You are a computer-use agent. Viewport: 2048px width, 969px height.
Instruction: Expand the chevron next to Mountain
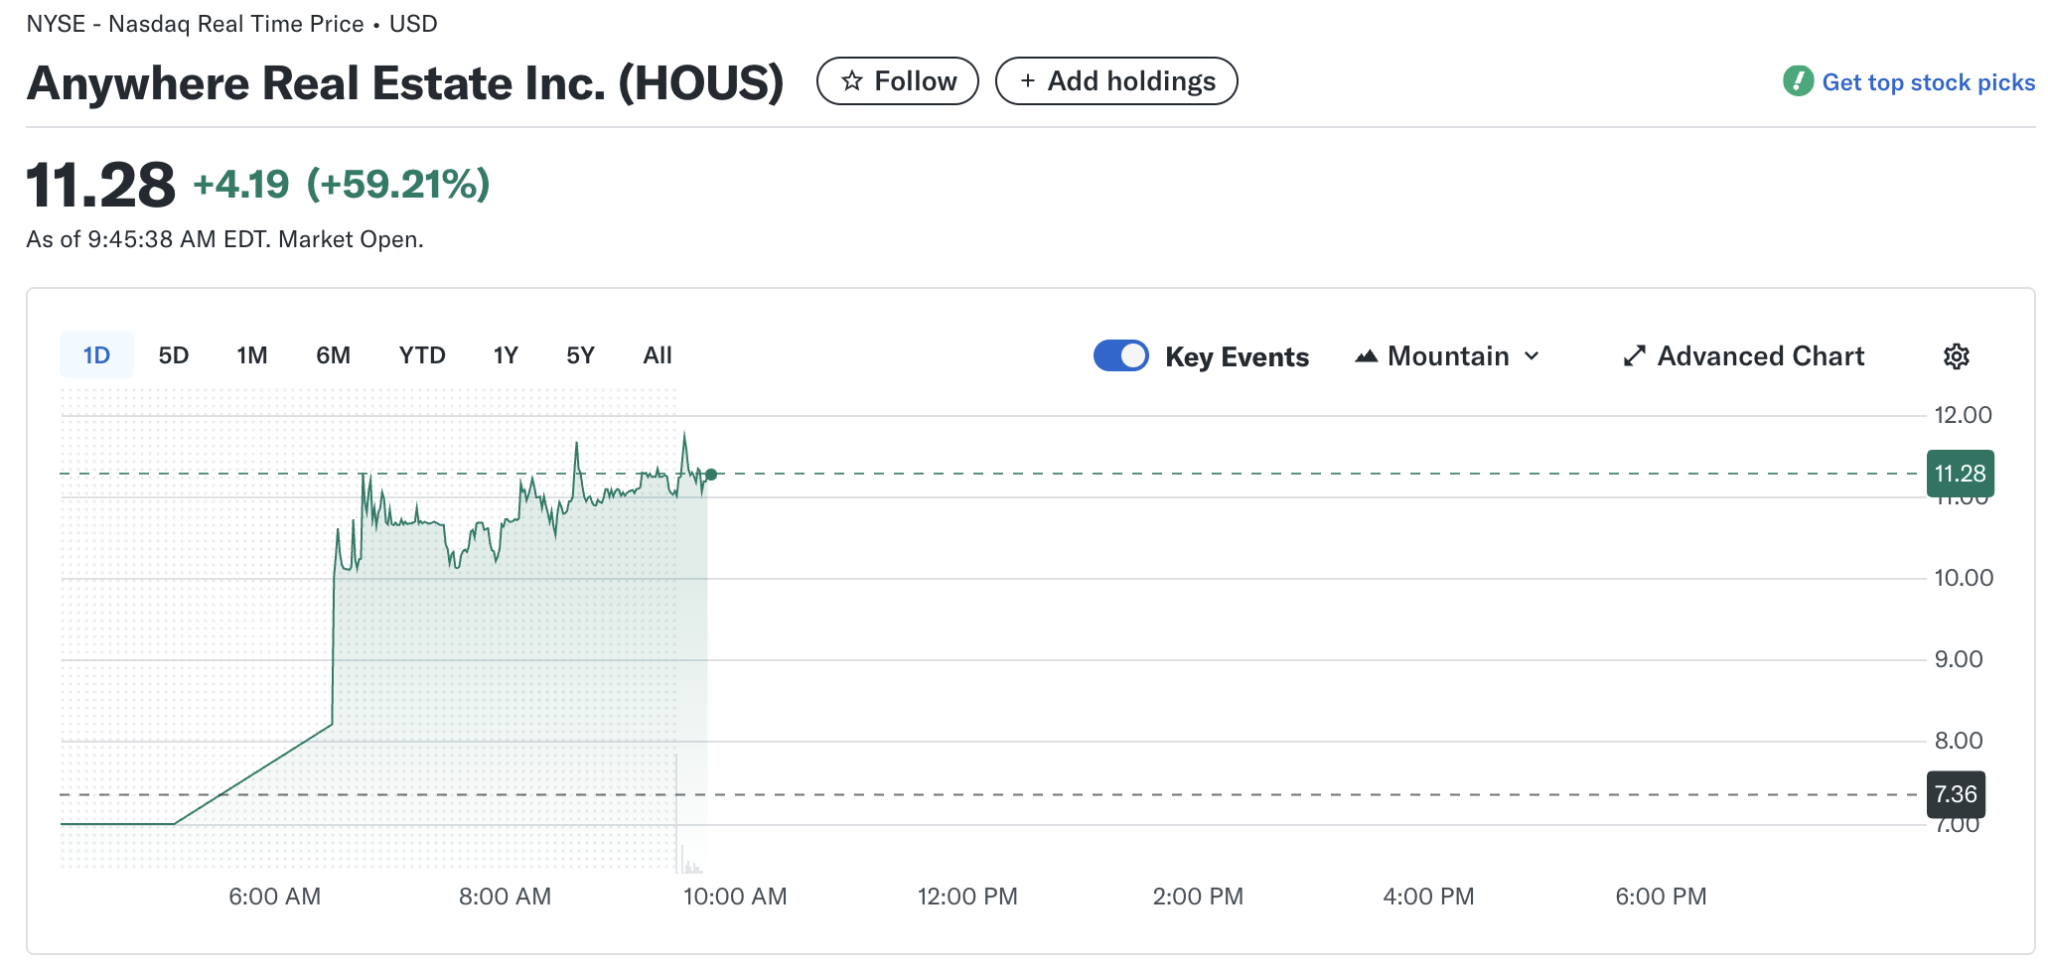(x=1532, y=356)
